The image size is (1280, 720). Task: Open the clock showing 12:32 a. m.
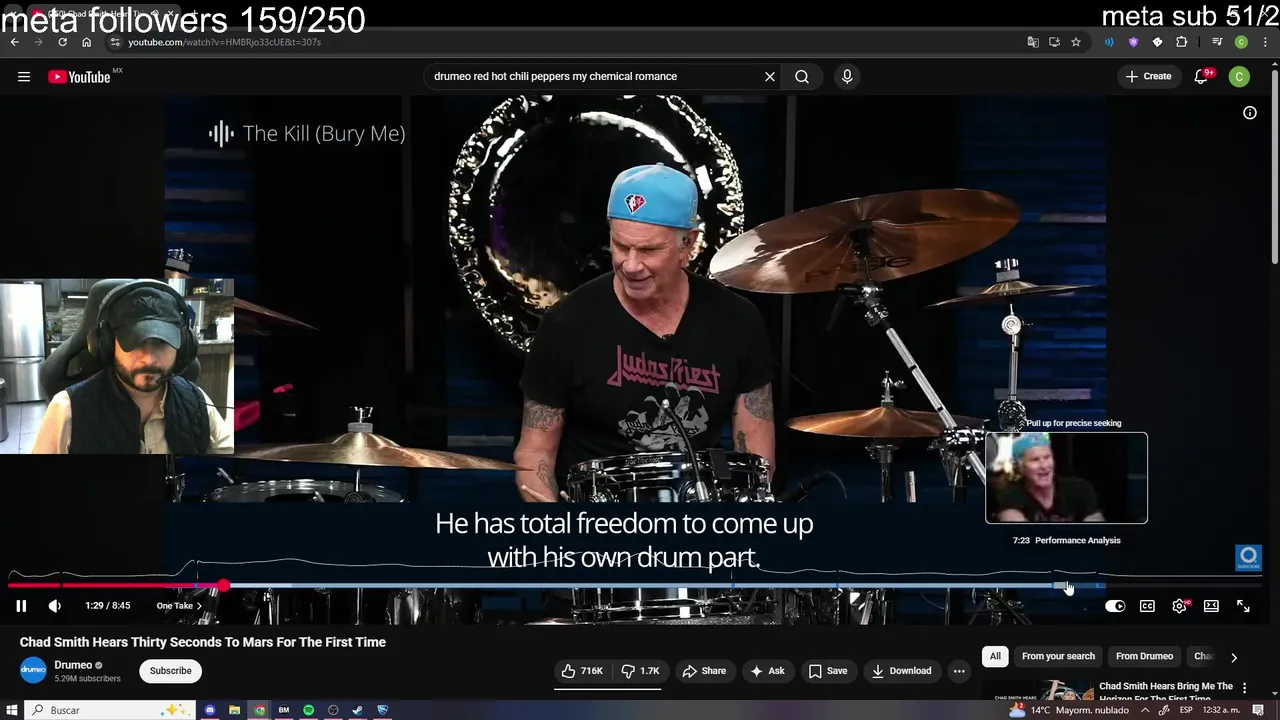click(1220, 710)
